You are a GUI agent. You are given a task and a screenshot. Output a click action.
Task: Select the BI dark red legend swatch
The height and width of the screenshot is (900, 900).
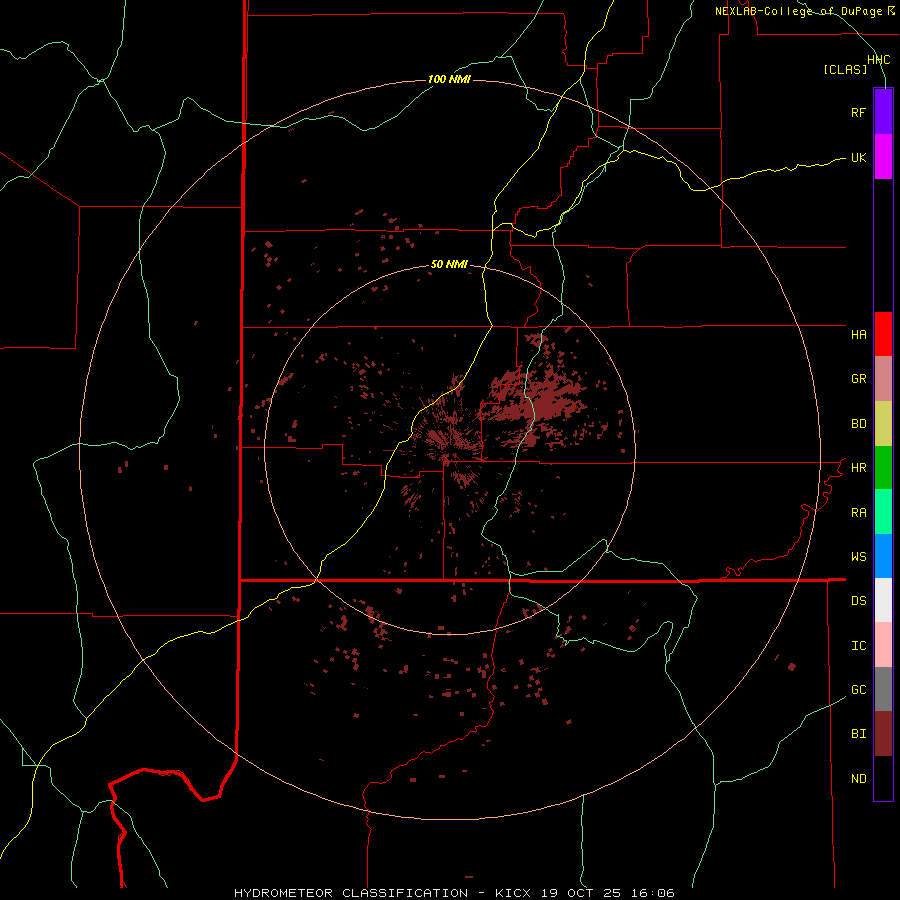click(x=883, y=734)
